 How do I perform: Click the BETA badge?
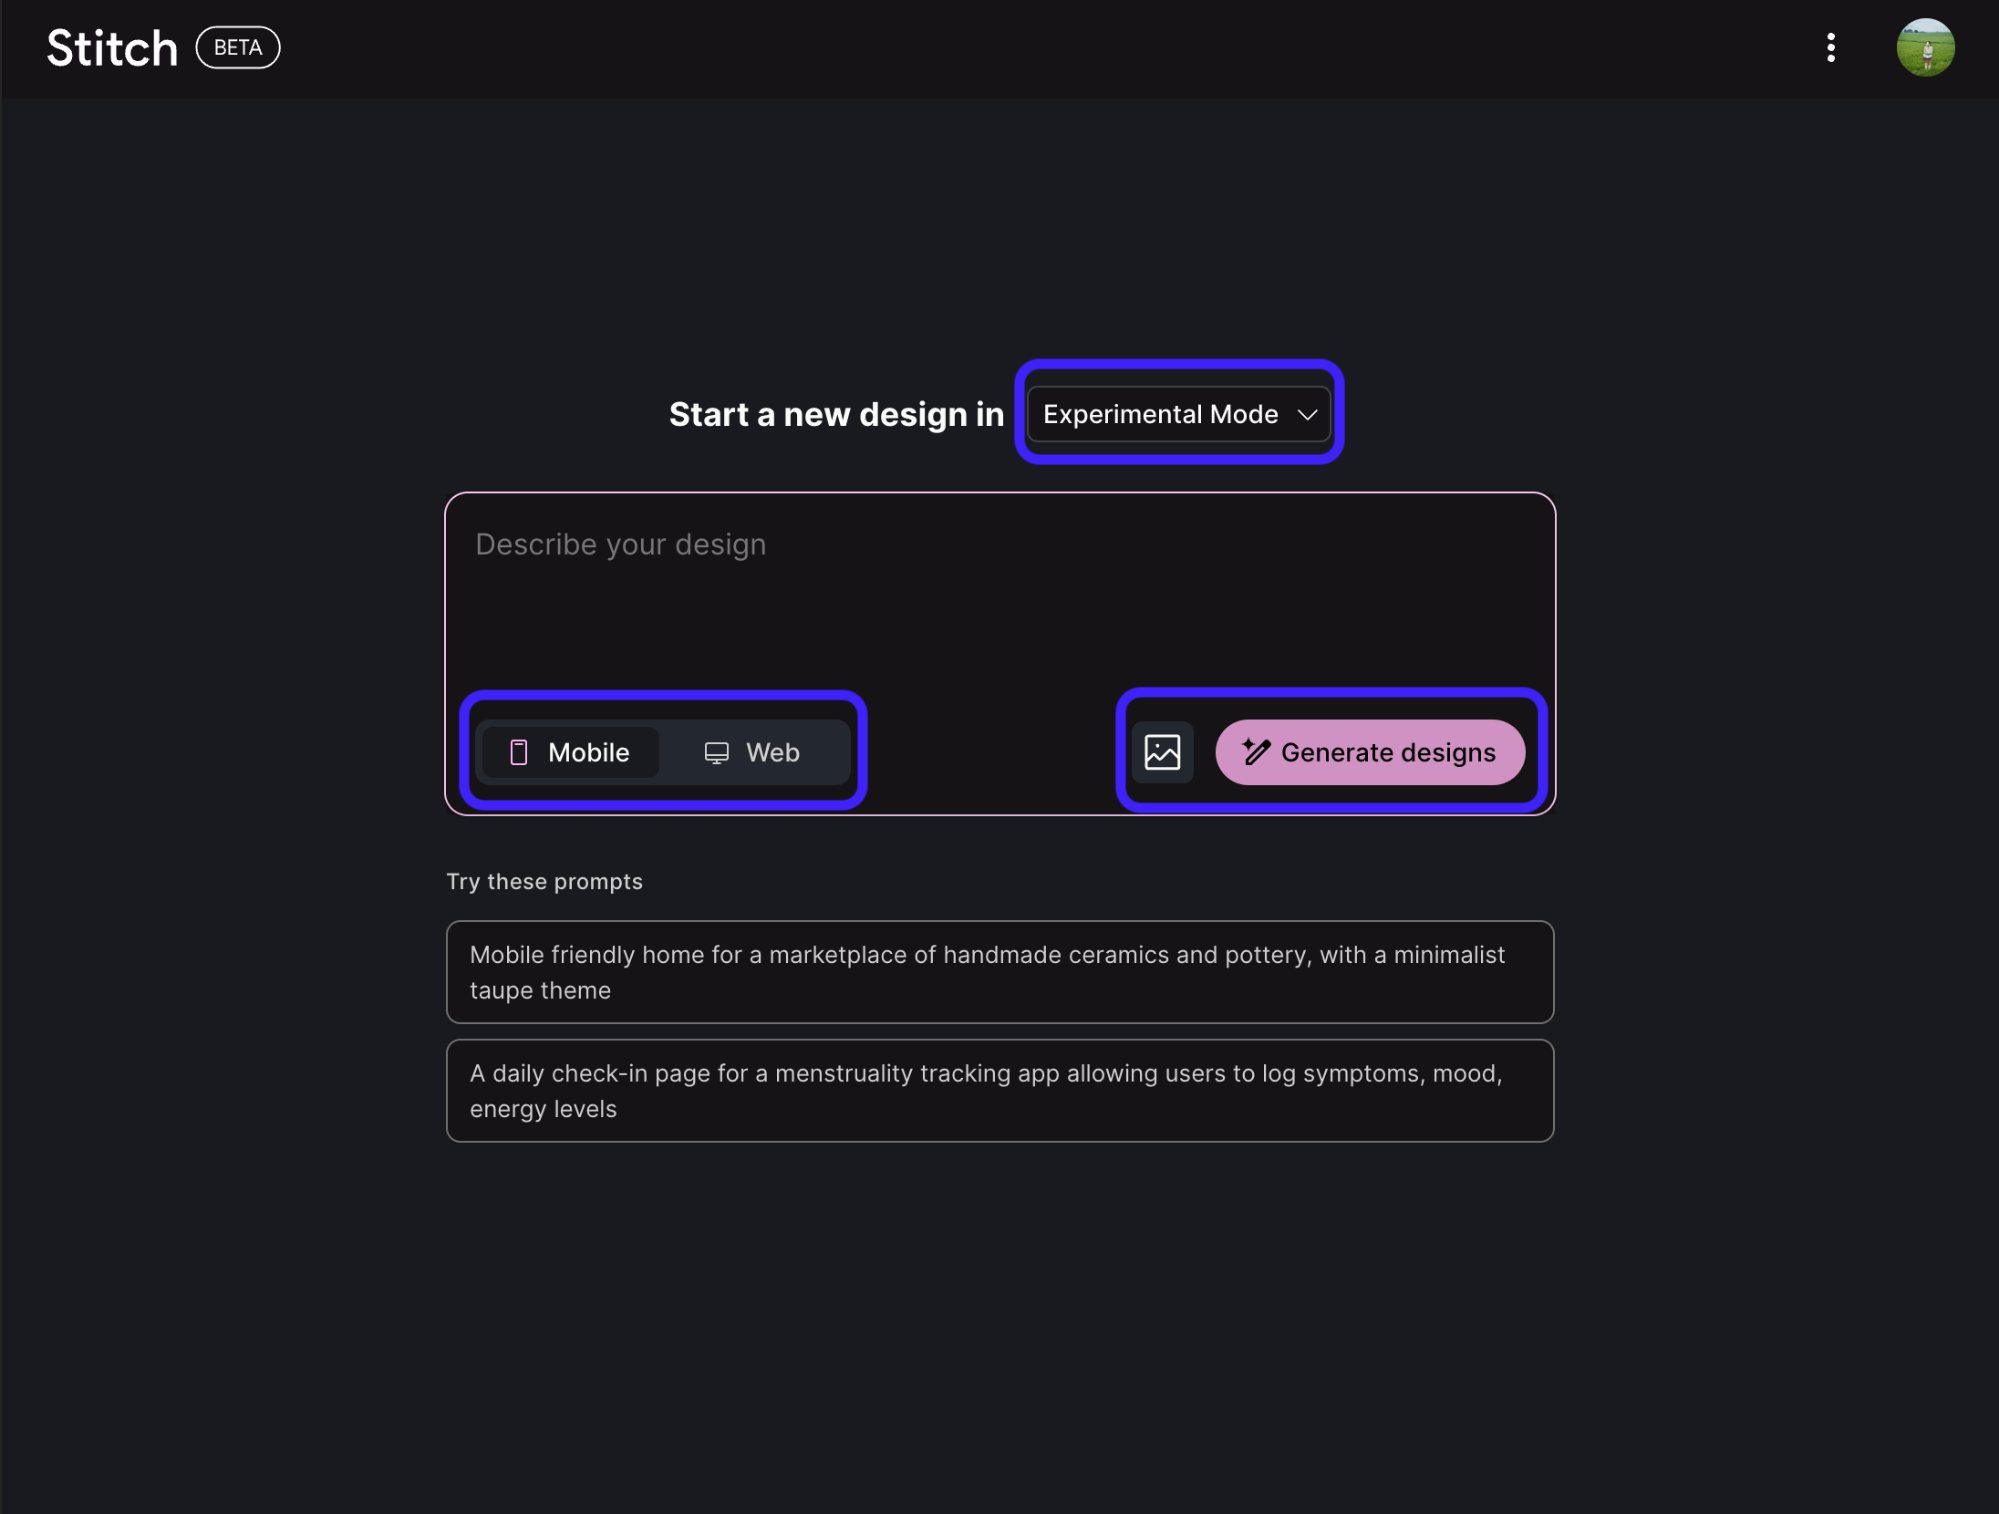click(237, 47)
